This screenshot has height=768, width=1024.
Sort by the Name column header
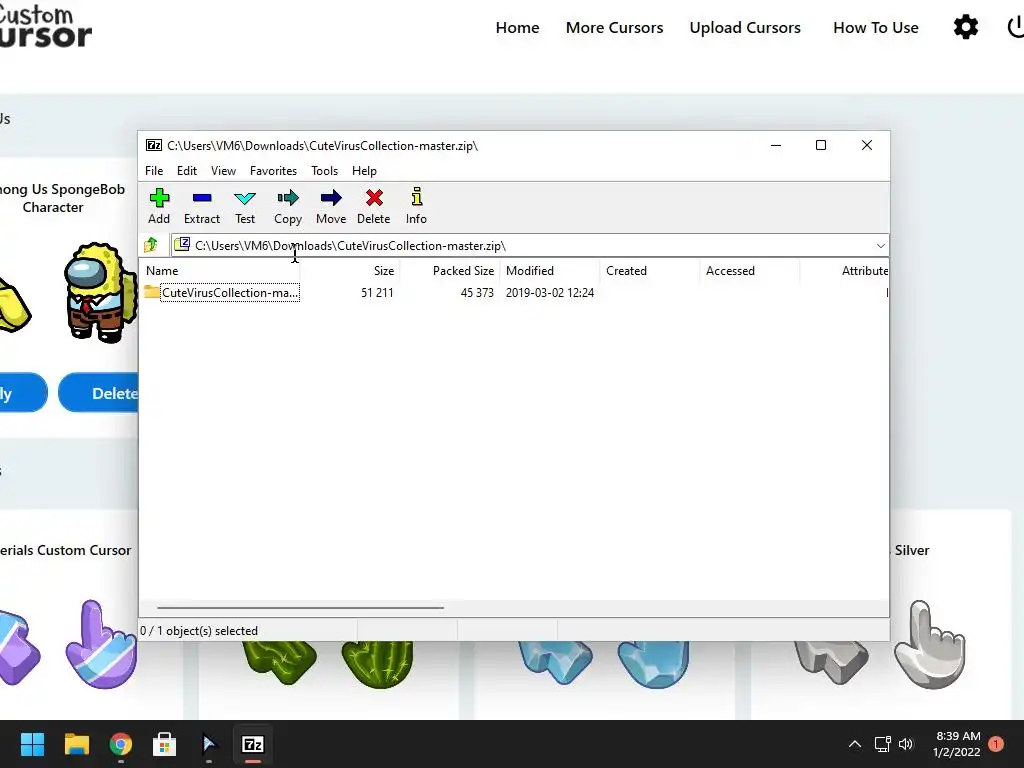click(219, 270)
